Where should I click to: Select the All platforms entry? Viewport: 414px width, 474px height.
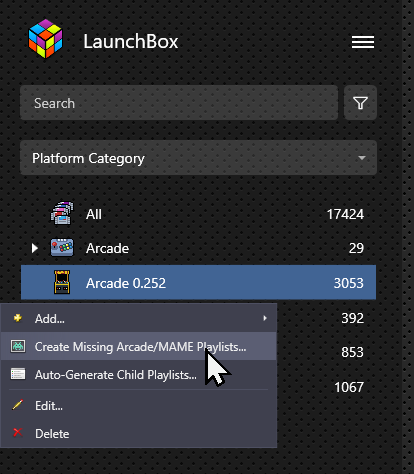pyautogui.click(x=198, y=214)
